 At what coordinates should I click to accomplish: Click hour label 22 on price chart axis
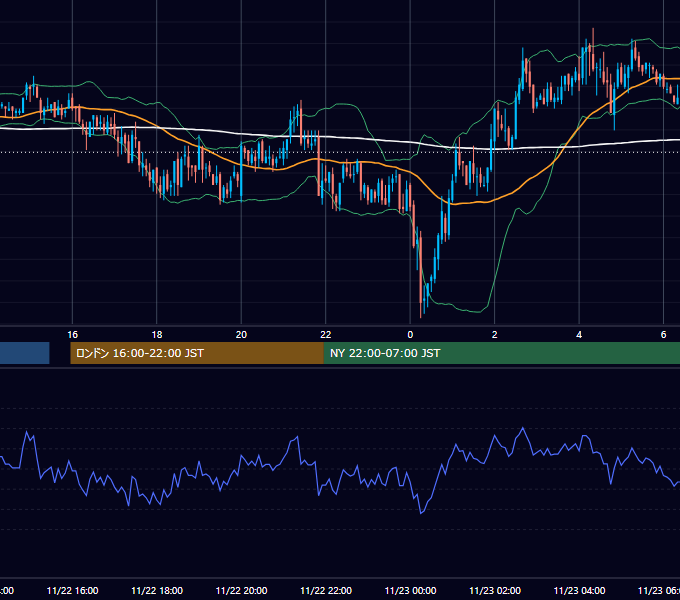[326, 335]
